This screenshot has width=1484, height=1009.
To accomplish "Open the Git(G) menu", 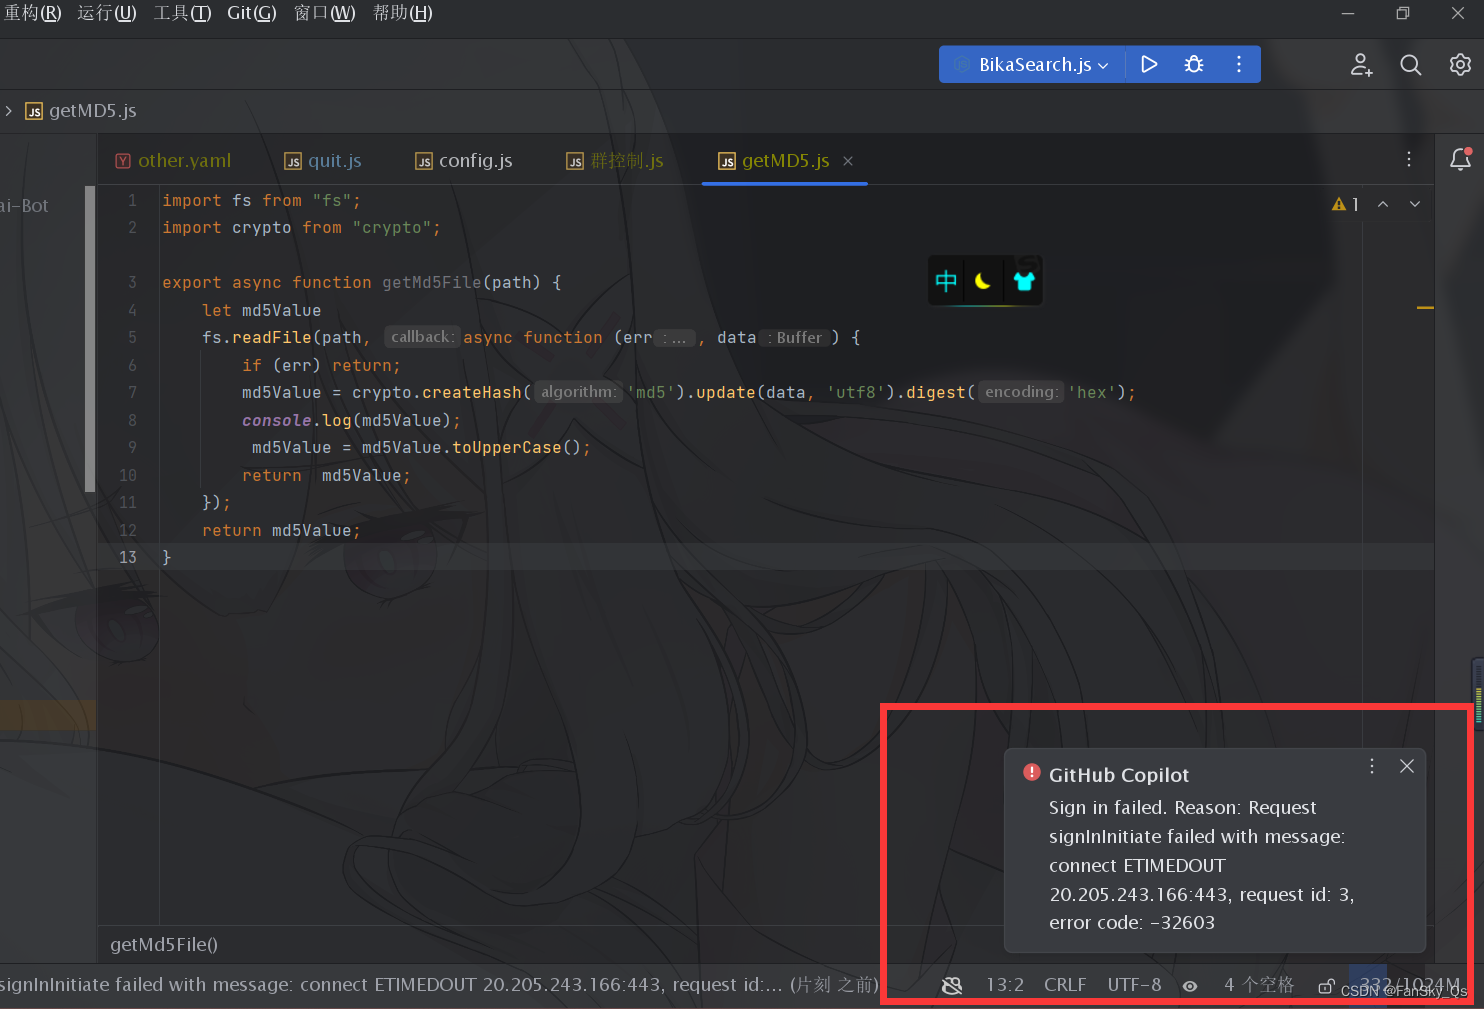I will click(252, 13).
